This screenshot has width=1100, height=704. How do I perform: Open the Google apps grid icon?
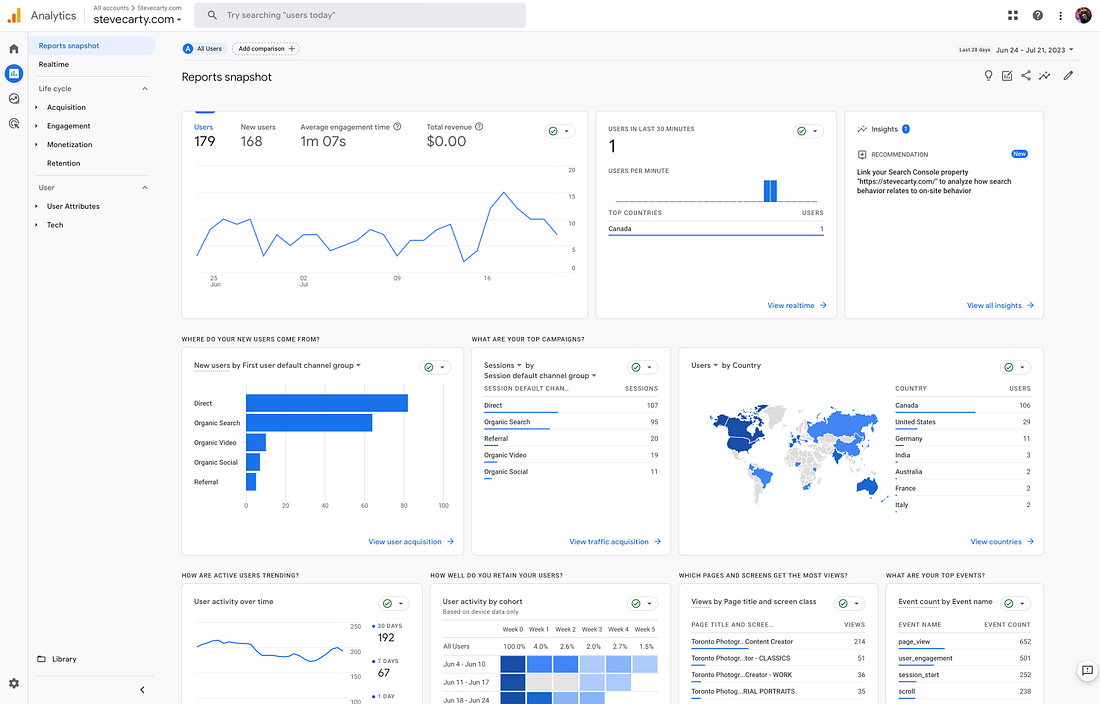[1013, 15]
